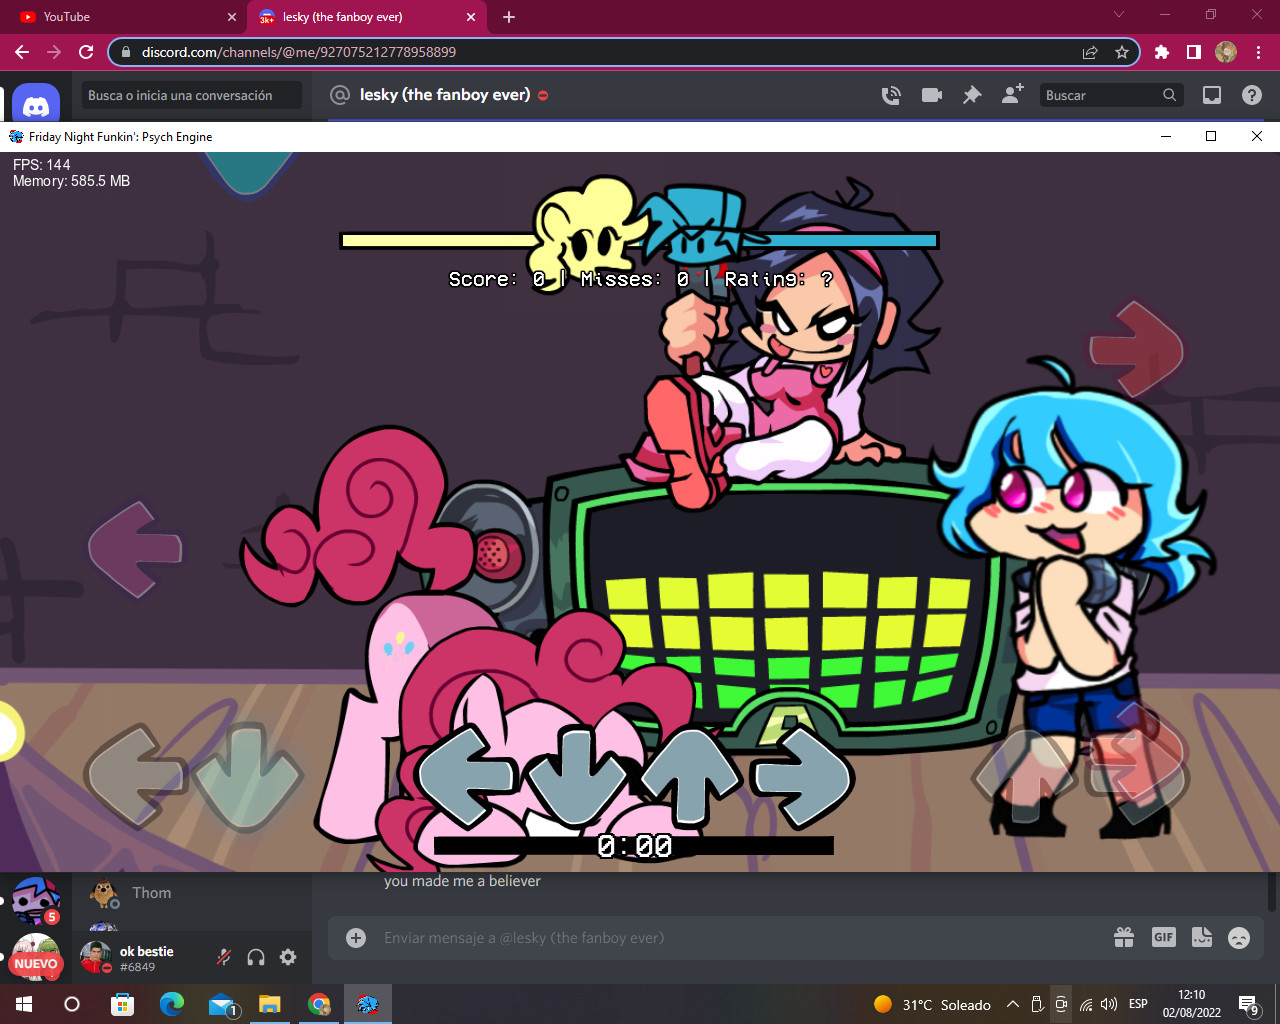Open Chrome three-dot menu

point(1259,52)
